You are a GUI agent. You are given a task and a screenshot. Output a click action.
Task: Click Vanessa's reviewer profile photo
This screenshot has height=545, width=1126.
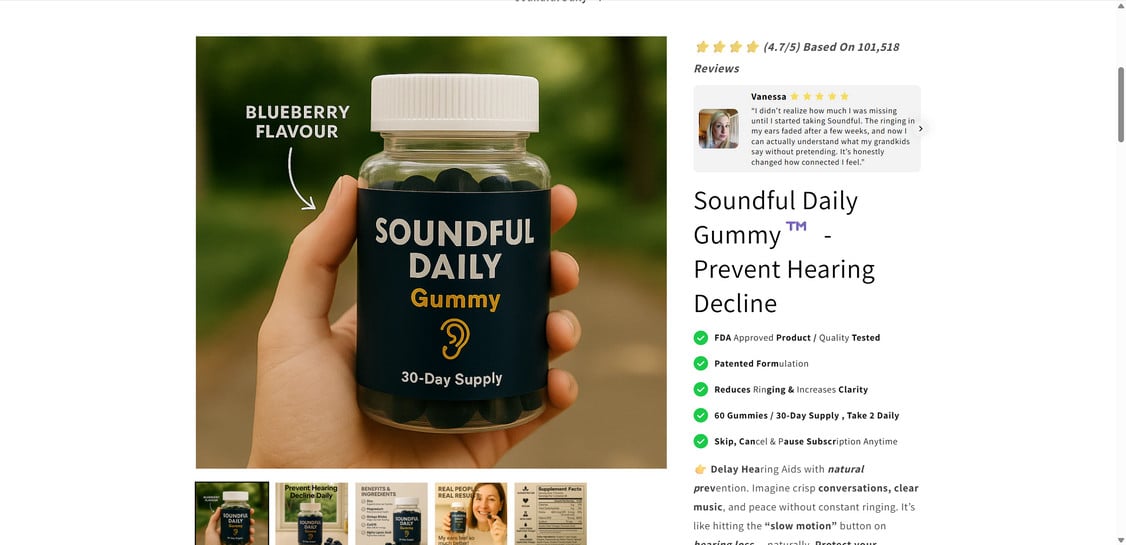pos(719,129)
